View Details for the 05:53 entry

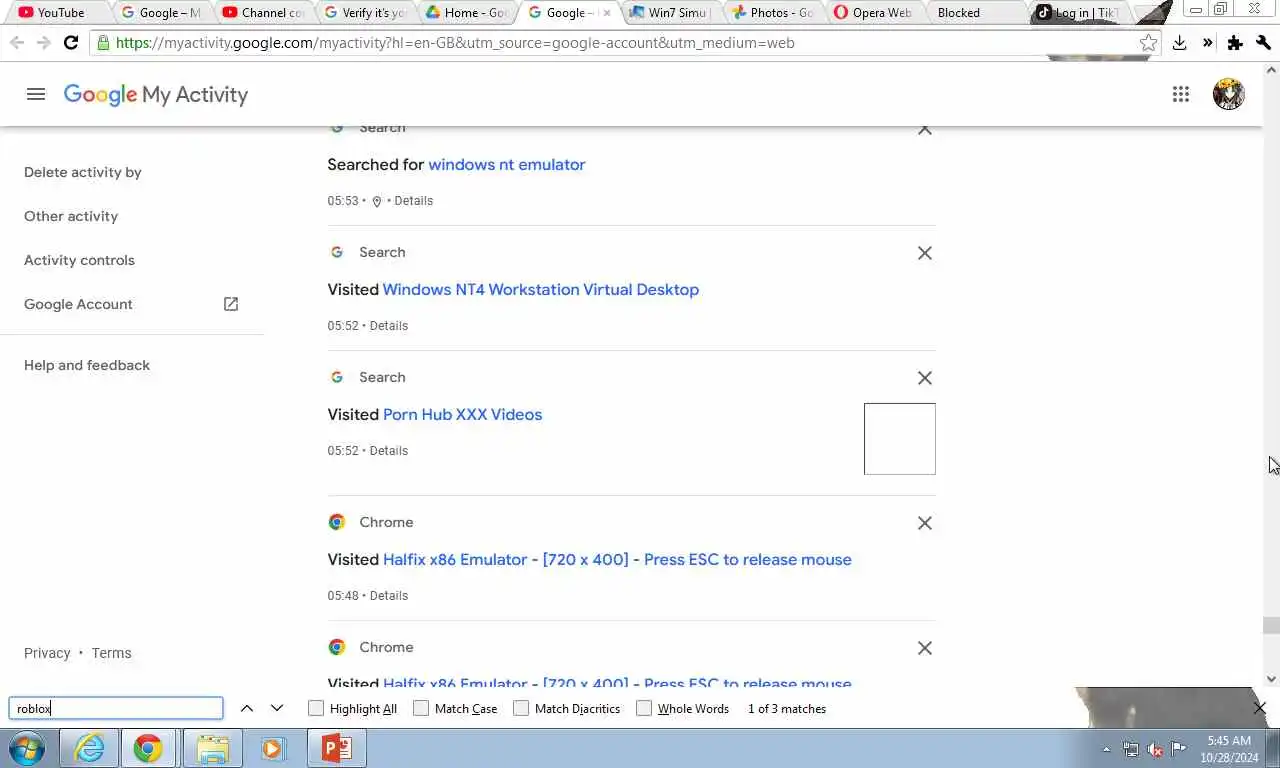414,201
